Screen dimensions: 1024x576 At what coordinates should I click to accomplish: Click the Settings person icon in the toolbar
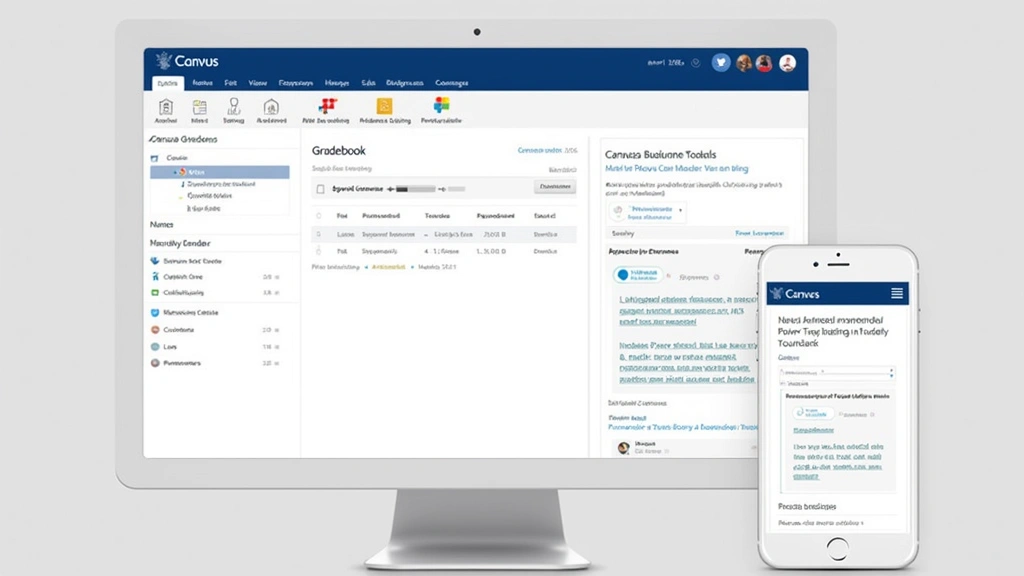[x=231, y=107]
